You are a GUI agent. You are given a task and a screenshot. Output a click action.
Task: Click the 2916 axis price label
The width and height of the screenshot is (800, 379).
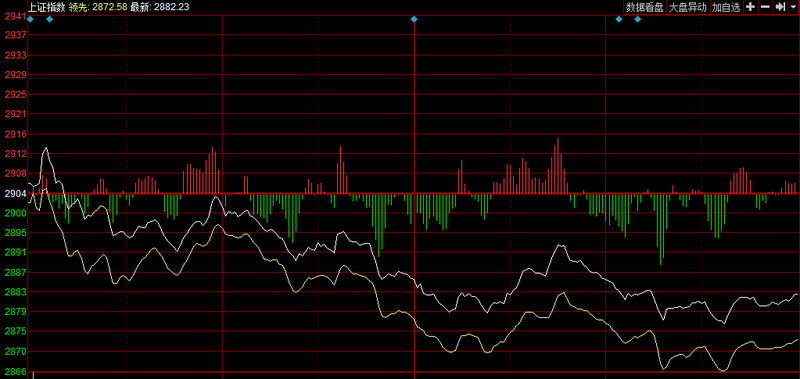tap(14, 134)
